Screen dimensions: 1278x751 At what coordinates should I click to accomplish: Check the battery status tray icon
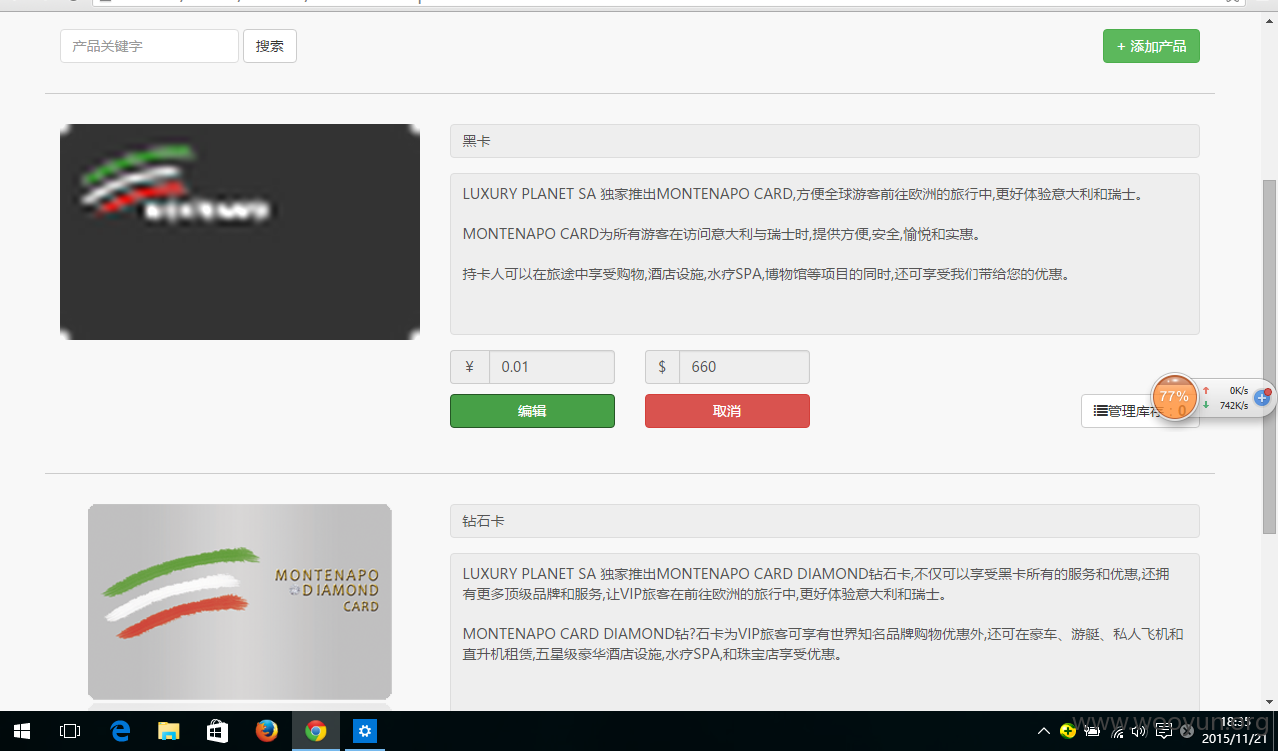(1092, 731)
